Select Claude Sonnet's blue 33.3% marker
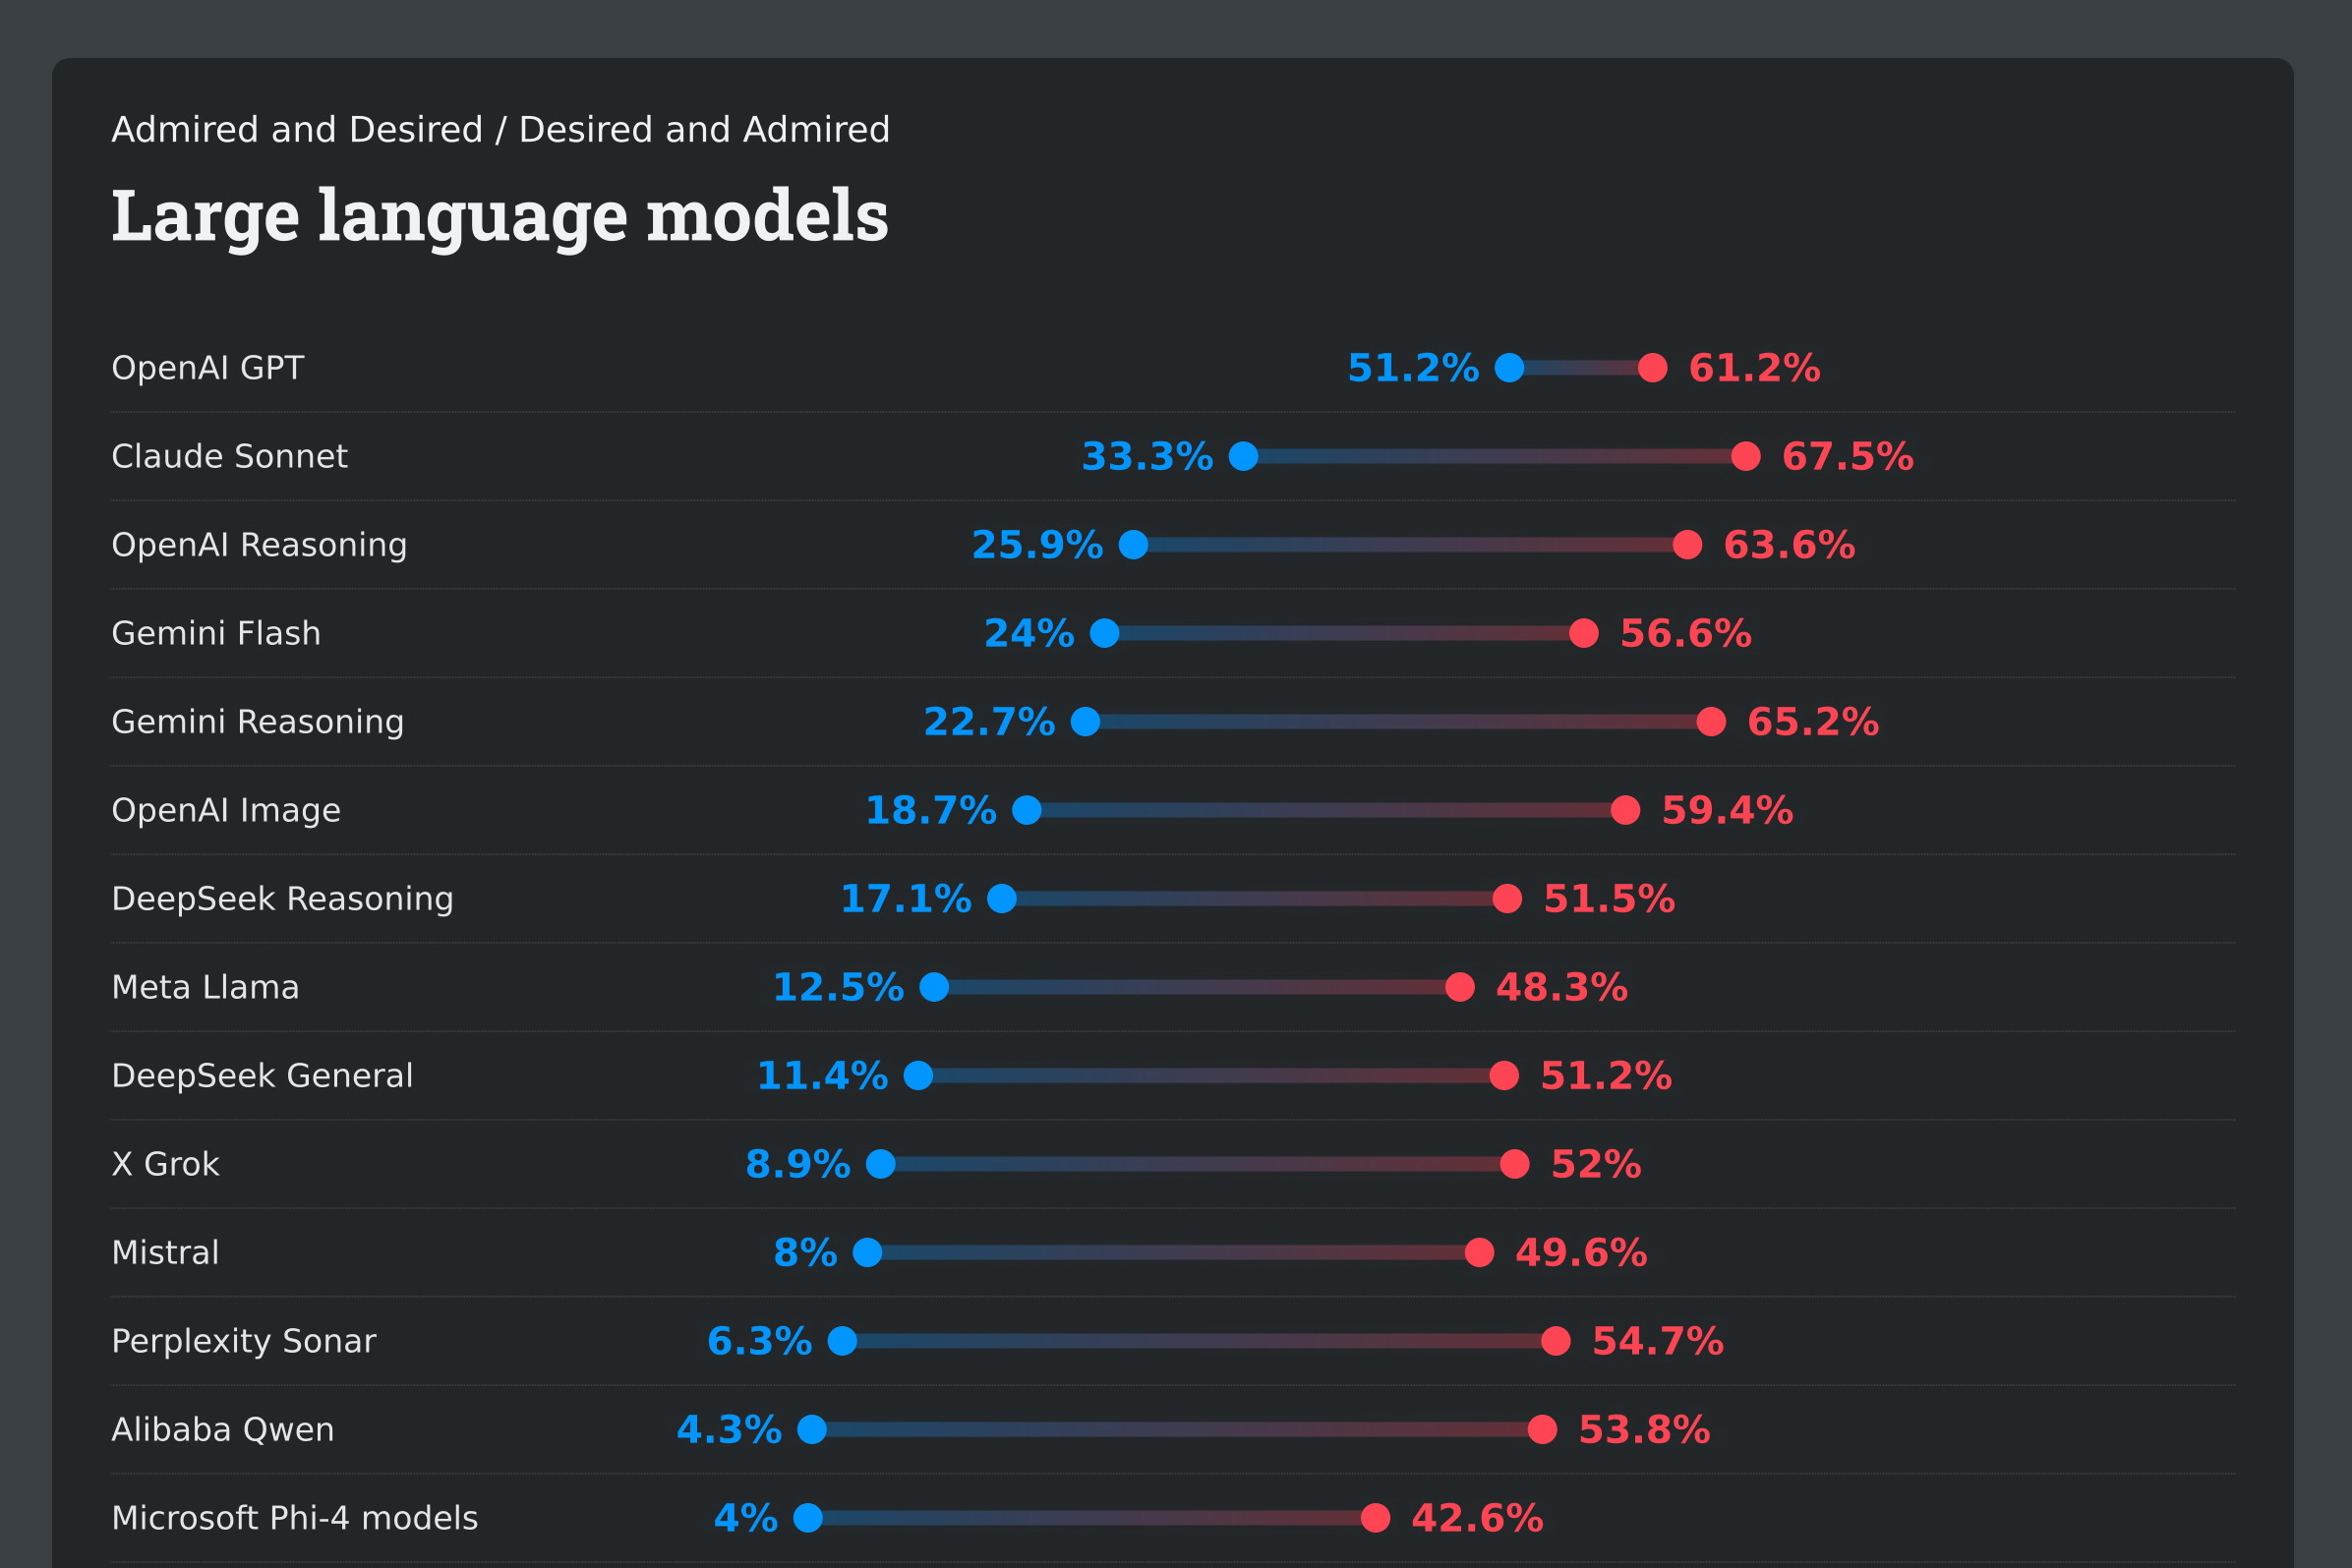This screenshot has height=1568, width=2352. coord(1243,456)
